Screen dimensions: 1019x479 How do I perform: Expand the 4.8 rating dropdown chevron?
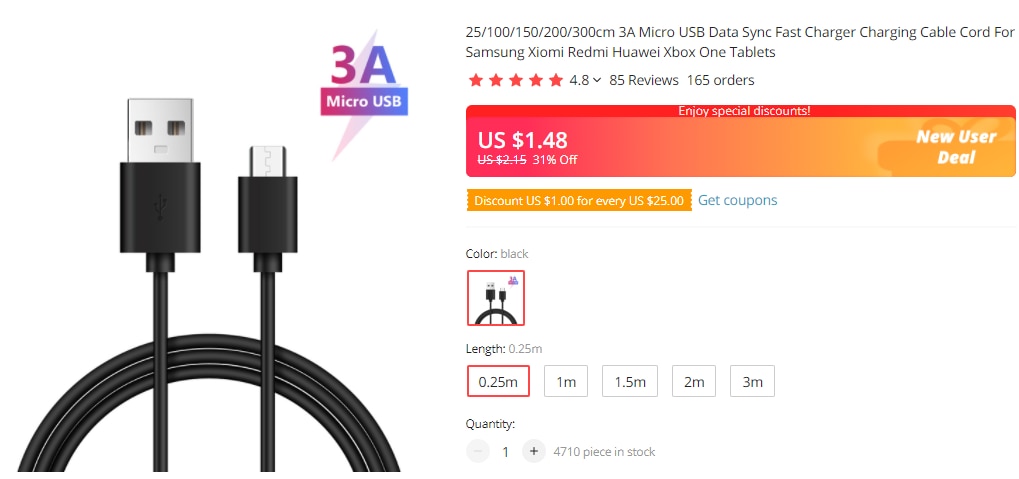tap(597, 81)
